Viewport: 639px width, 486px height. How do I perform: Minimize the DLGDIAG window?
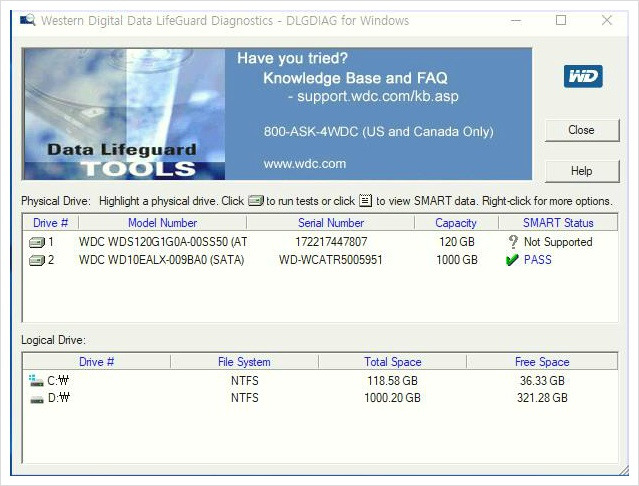(516, 20)
